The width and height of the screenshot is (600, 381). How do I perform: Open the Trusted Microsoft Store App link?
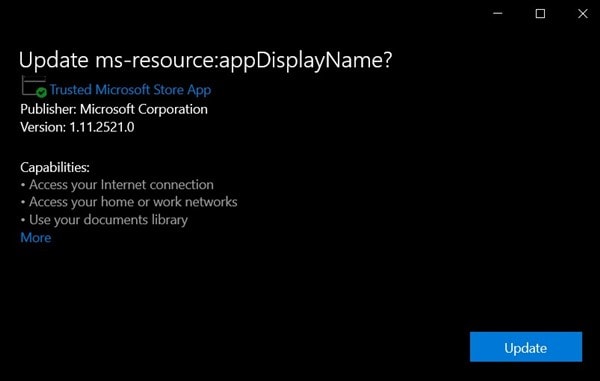click(x=130, y=90)
